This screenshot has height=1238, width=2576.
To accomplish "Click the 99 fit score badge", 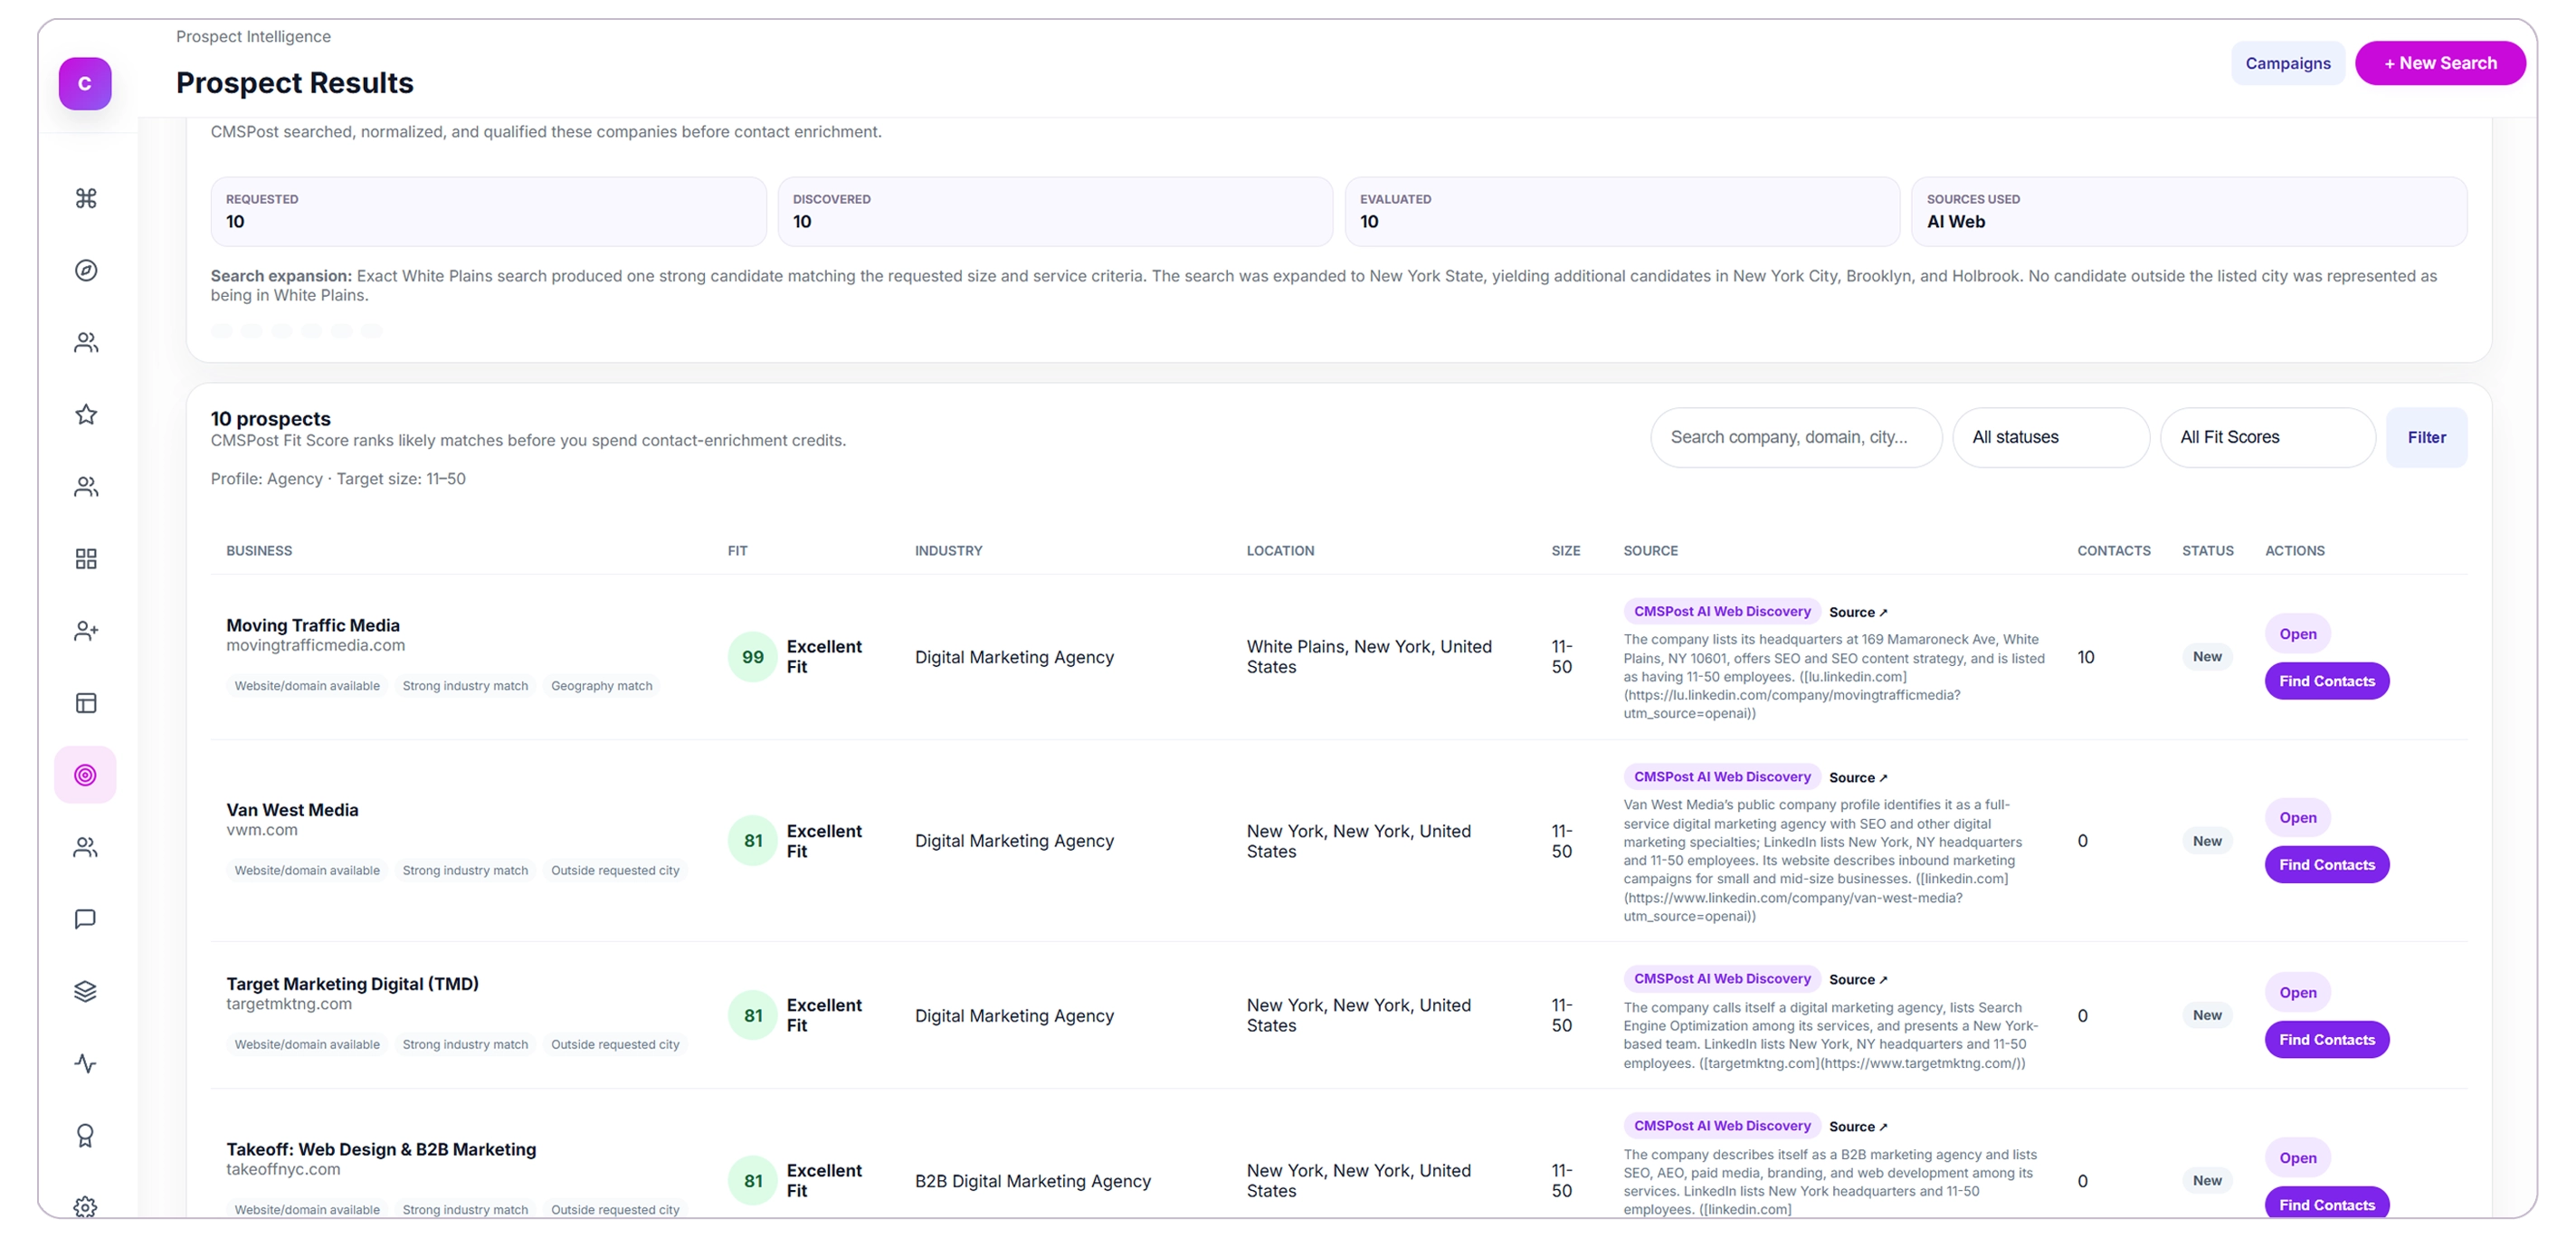I will (x=752, y=657).
